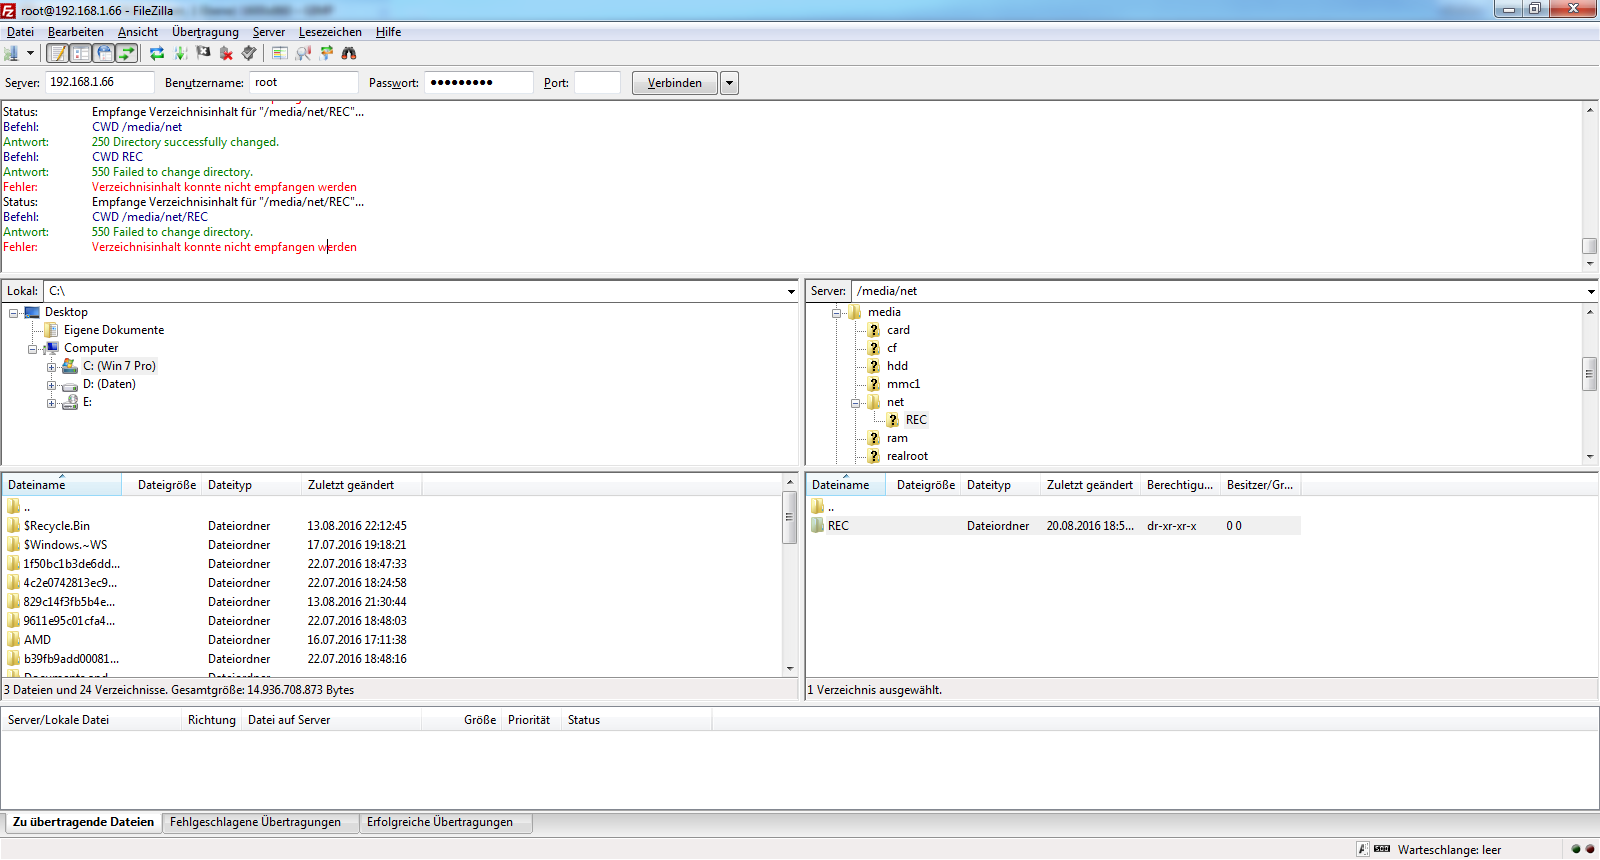Click the synchronized browsing icon
The height and width of the screenshot is (860, 1600).
pos(326,54)
